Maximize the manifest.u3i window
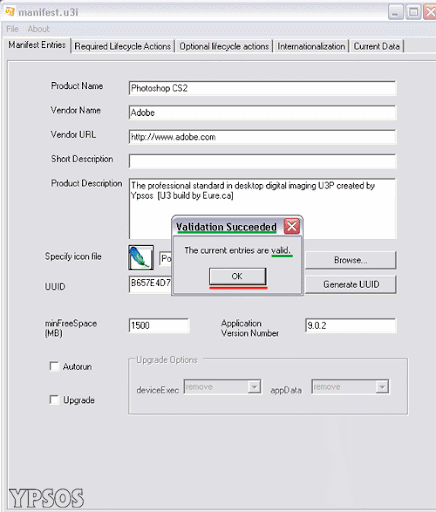The image size is (436, 512). (x=413, y=12)
